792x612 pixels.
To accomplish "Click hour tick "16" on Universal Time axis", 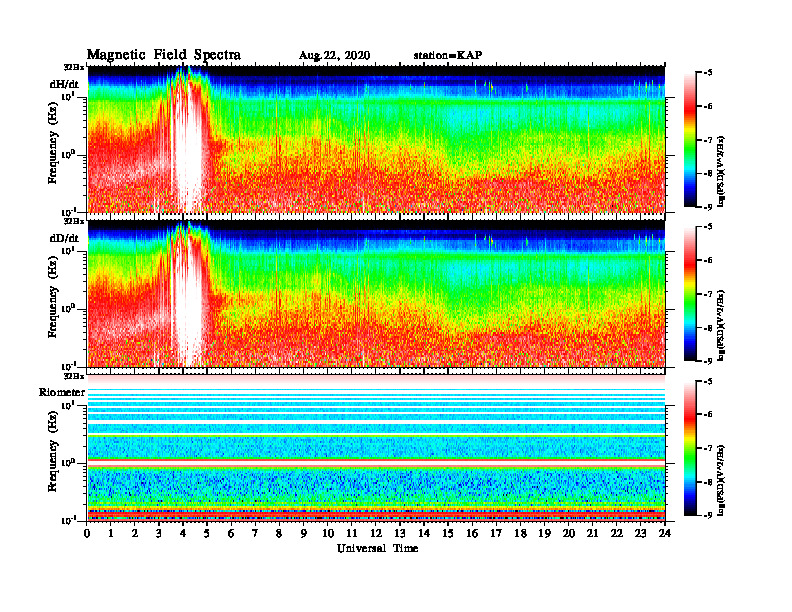I will tap(472, 534).
